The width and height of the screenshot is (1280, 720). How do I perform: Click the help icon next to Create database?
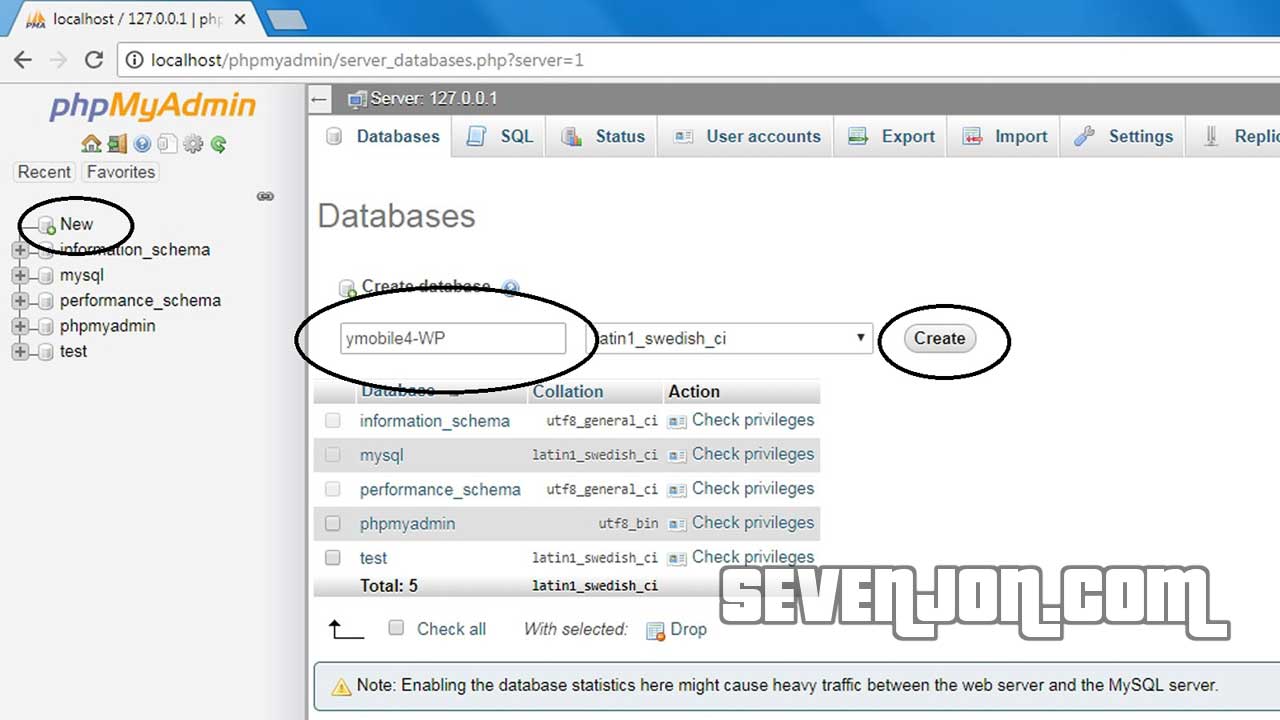point(511,288)
